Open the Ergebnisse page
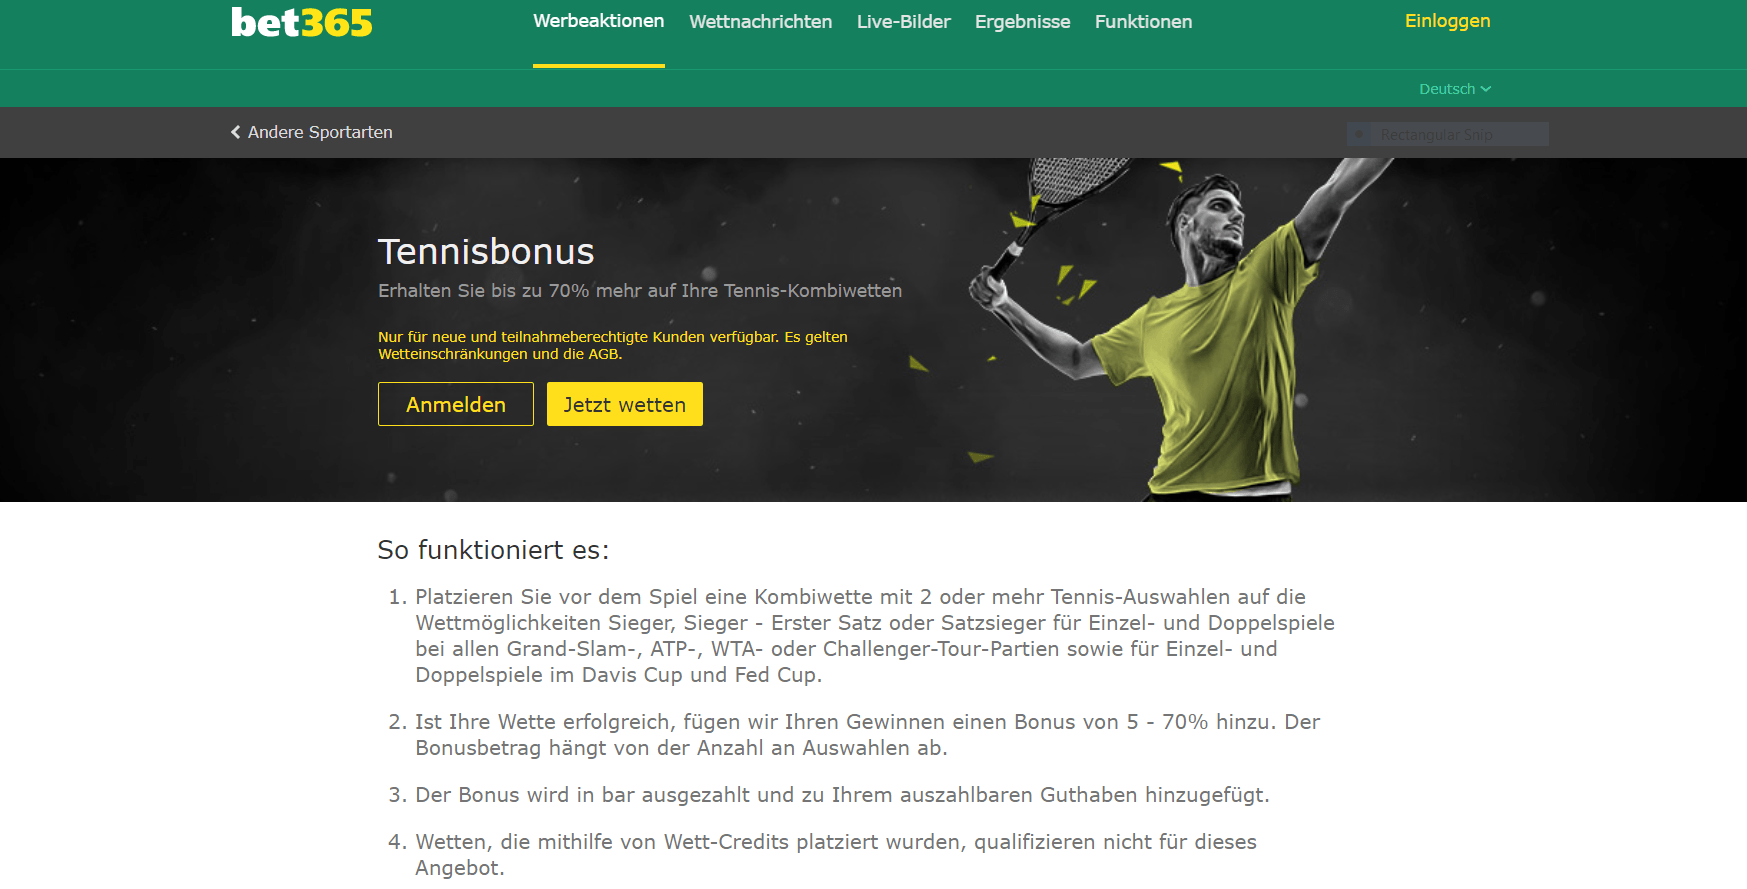 pyautogui.click(x=1022, y=22)
